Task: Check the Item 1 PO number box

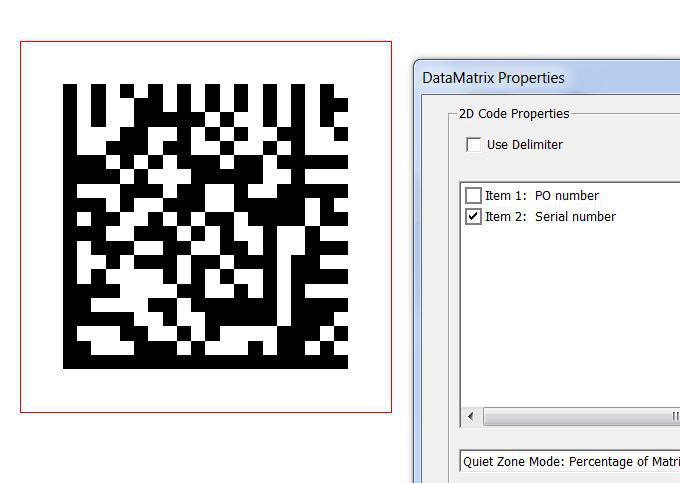Action: pos(473,196)
